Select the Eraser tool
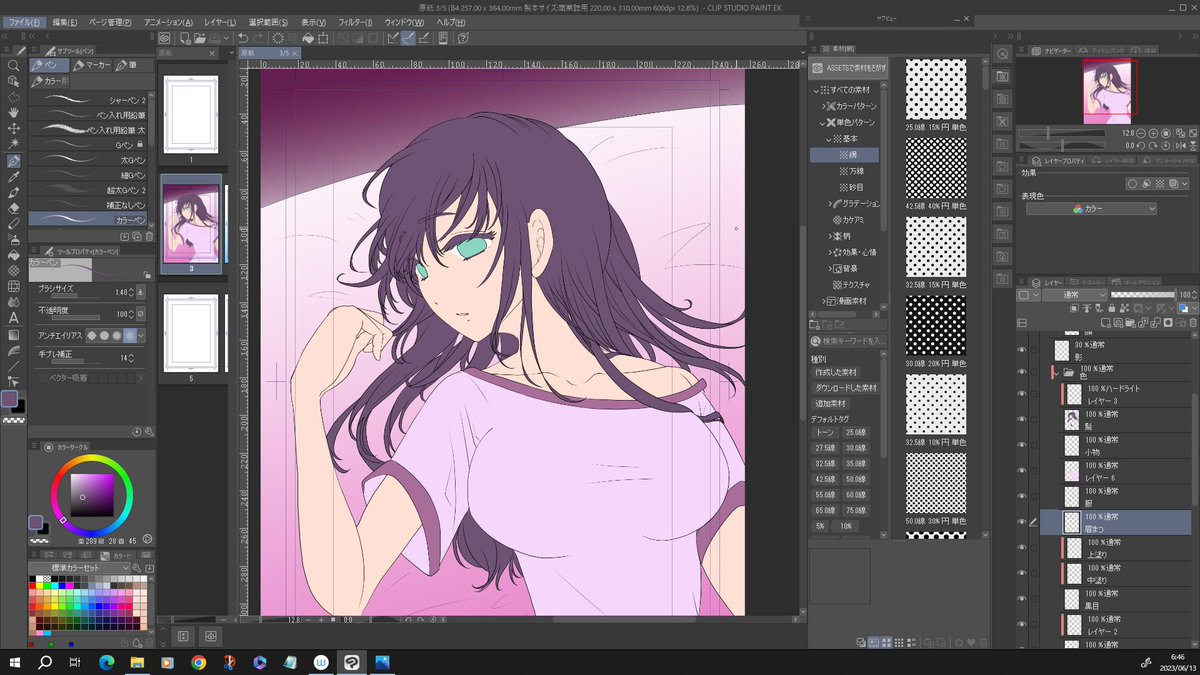1200x675 pixels. [x=14, y=207]
